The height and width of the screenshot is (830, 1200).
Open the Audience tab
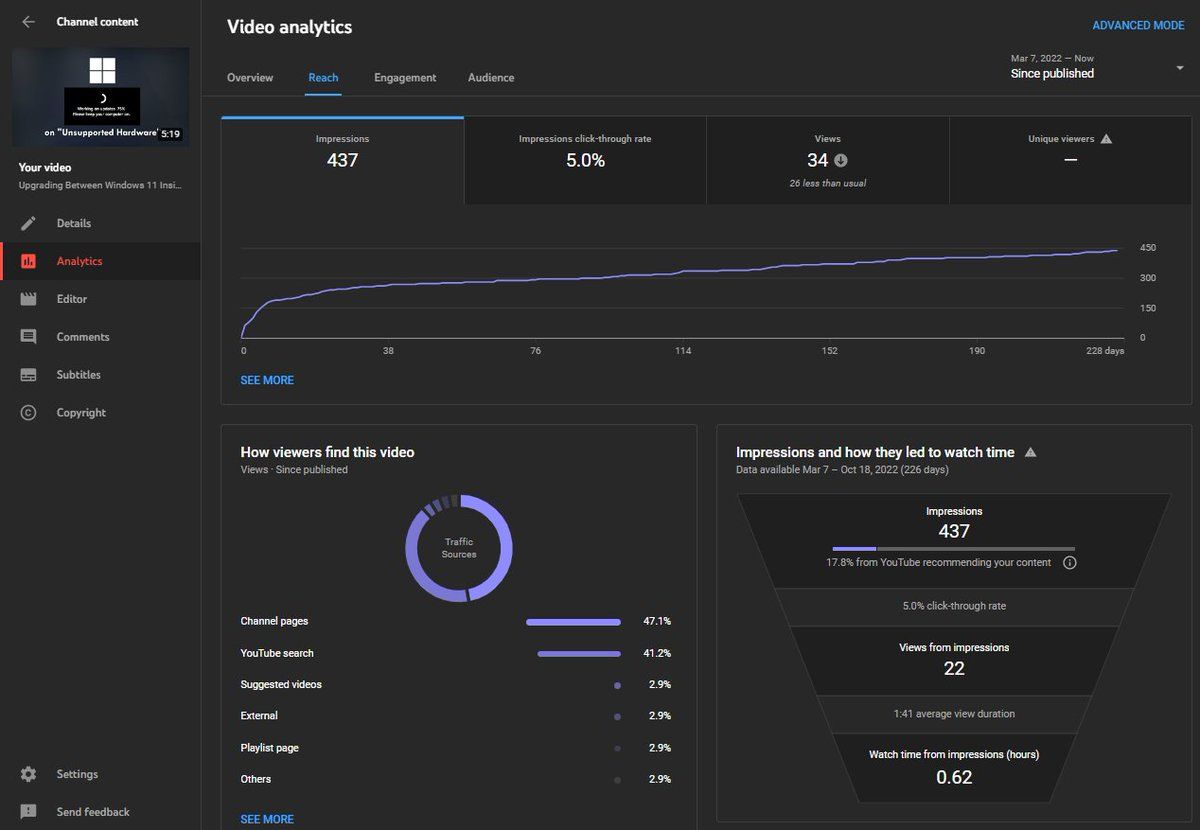click(x=491, y=78)
